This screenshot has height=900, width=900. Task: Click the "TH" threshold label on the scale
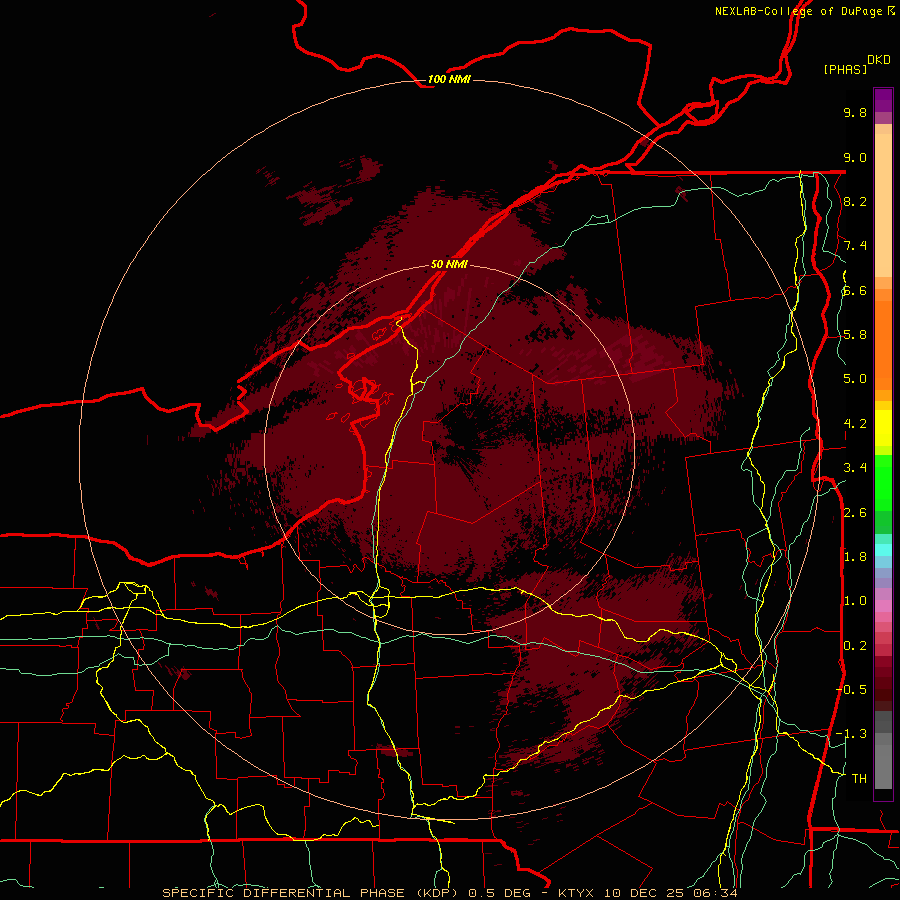859,779
